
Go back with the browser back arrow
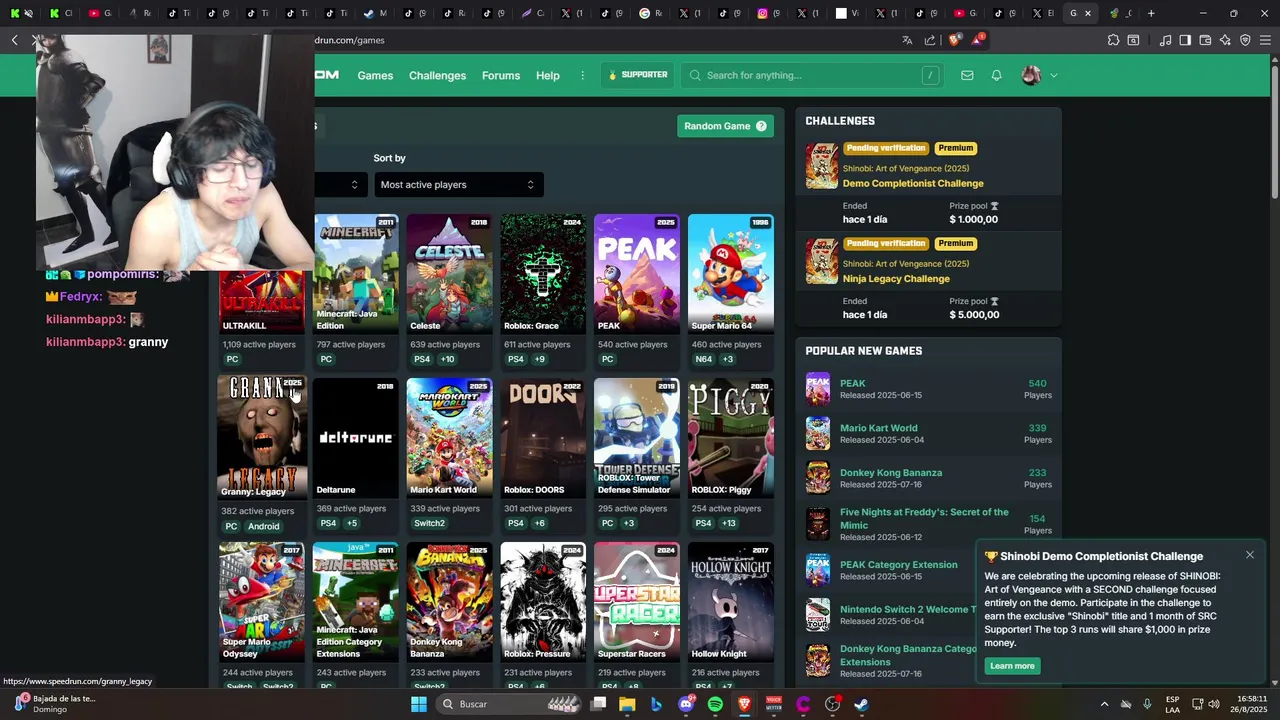(x=15, y=40)
